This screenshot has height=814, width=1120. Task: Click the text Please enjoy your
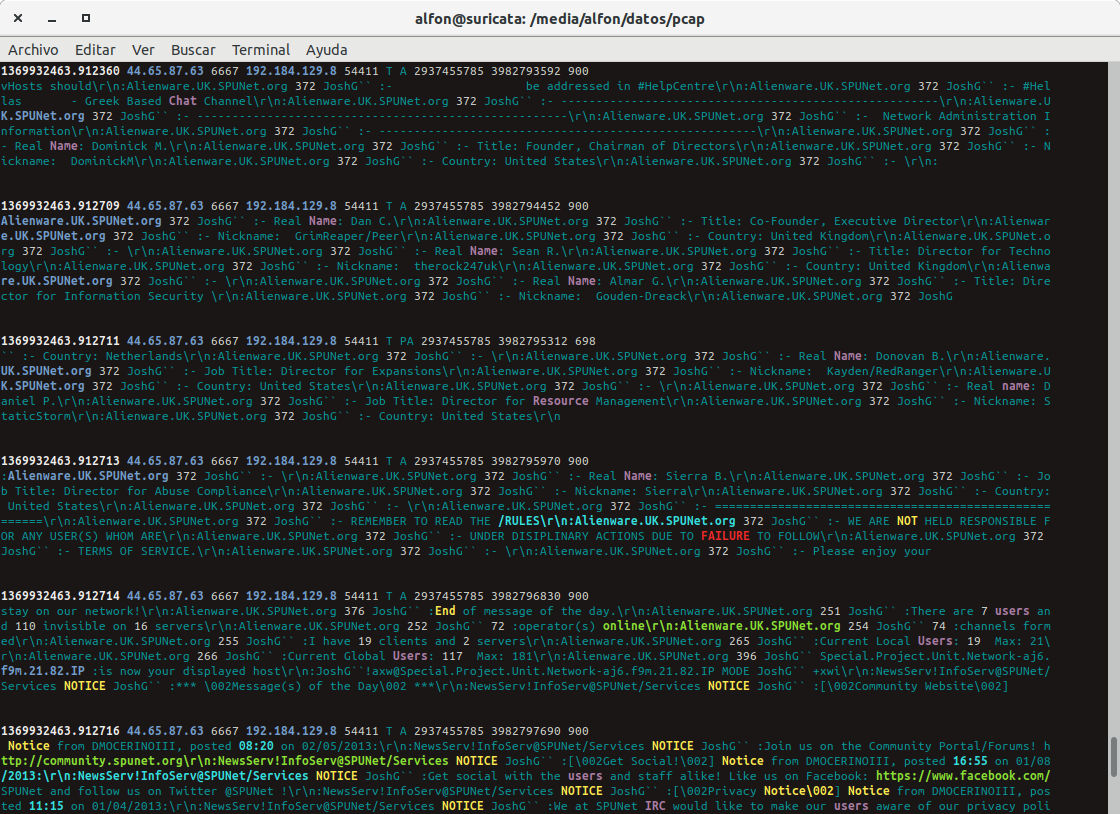[871, 551]
